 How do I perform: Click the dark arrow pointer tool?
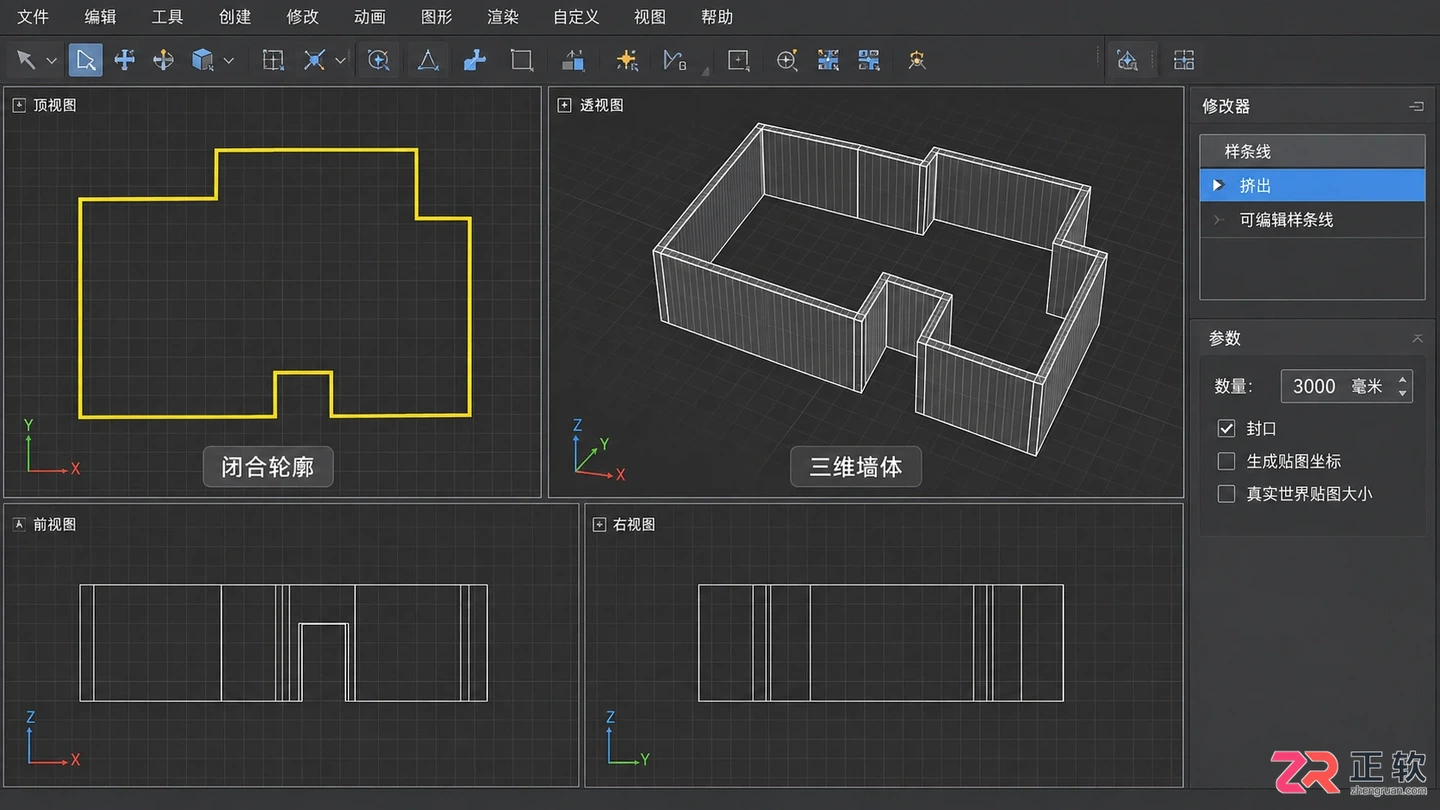pyautogui.click(x=26, y=60)
